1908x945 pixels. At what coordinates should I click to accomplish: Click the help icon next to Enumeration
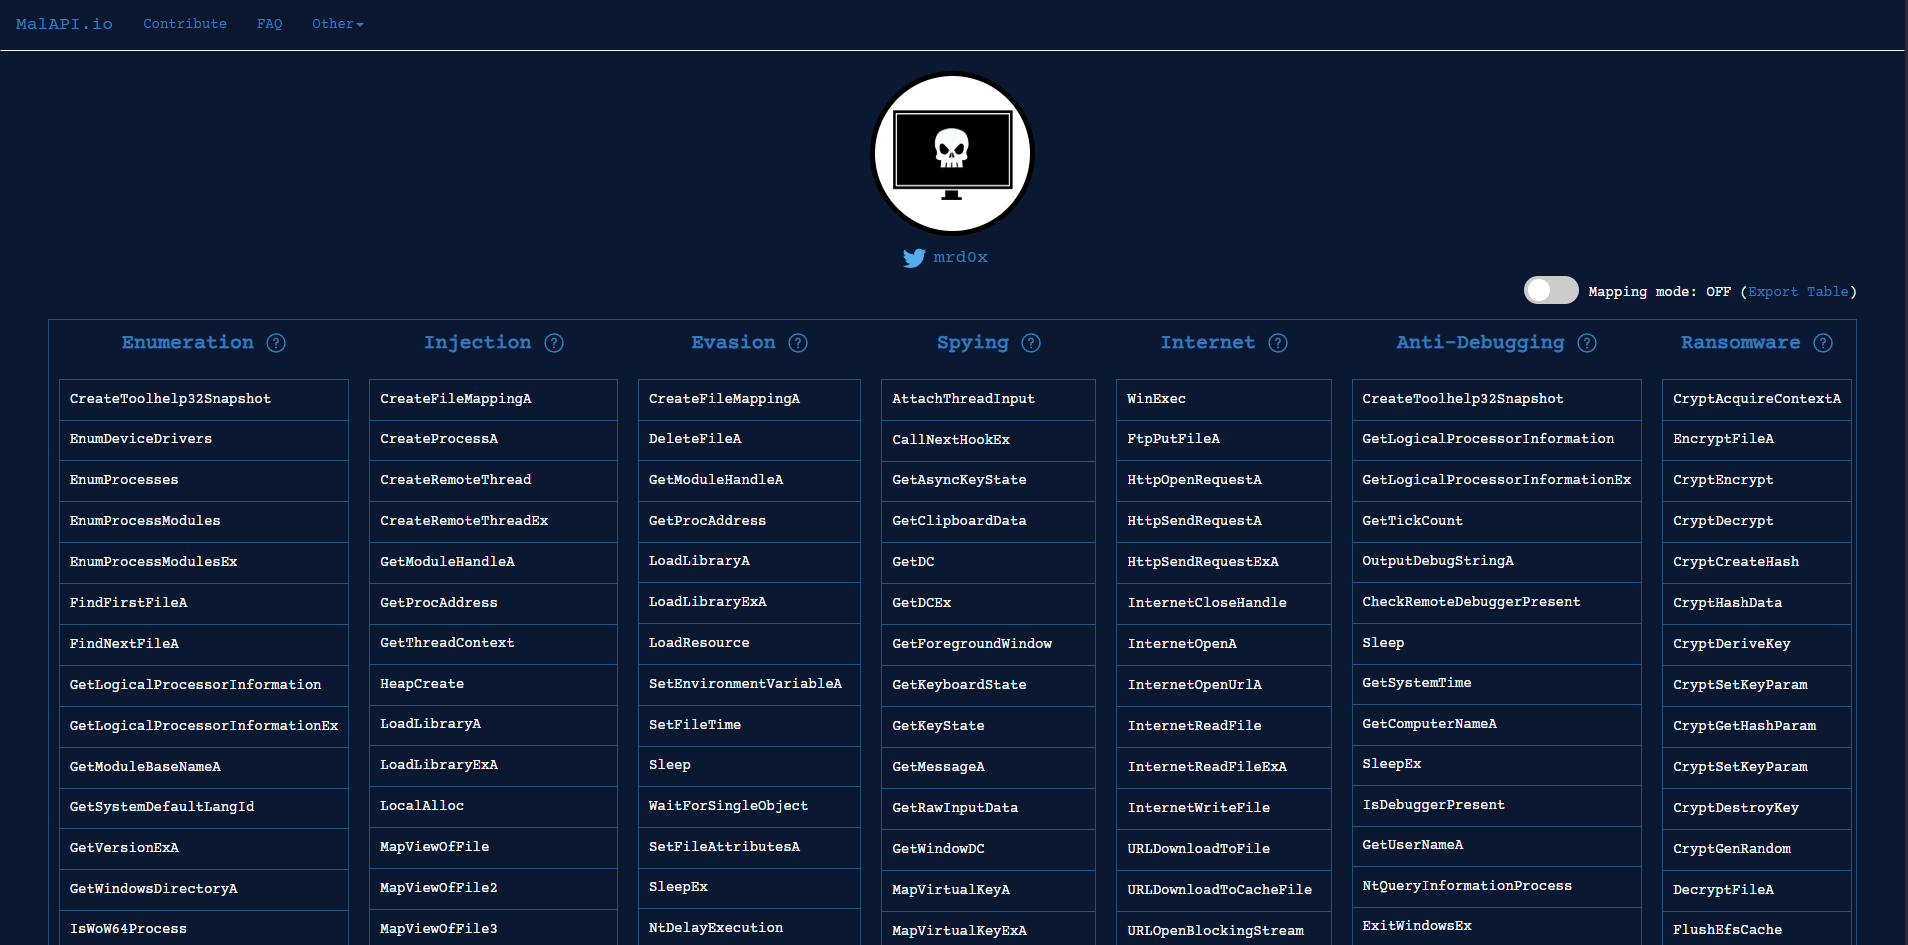276,343
